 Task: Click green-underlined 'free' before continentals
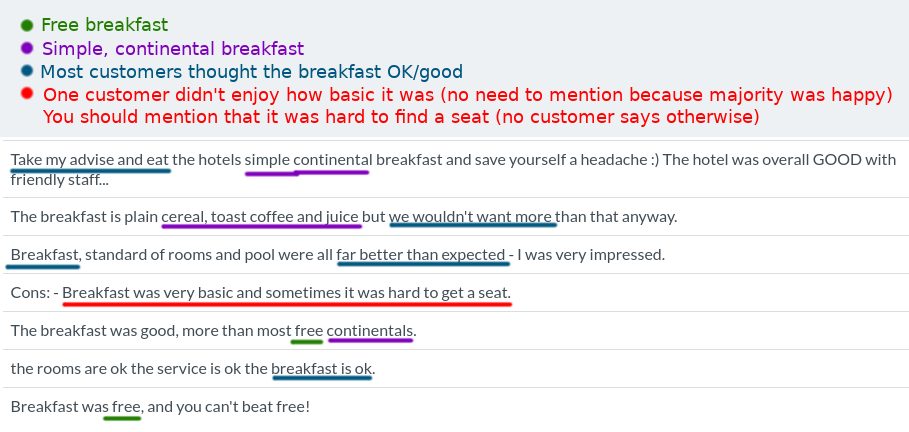click(x=308, y=331)
